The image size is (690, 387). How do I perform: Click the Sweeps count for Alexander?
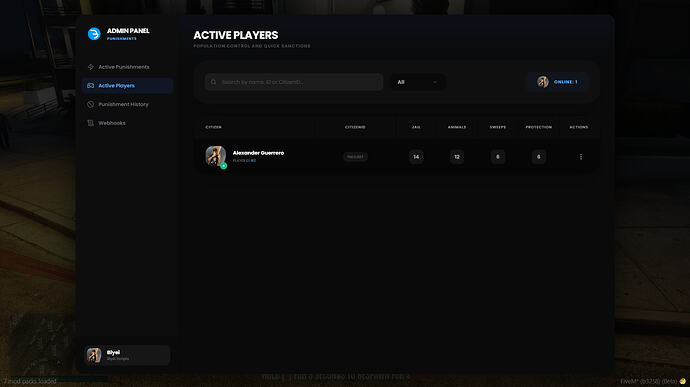(x=498, y=157)
